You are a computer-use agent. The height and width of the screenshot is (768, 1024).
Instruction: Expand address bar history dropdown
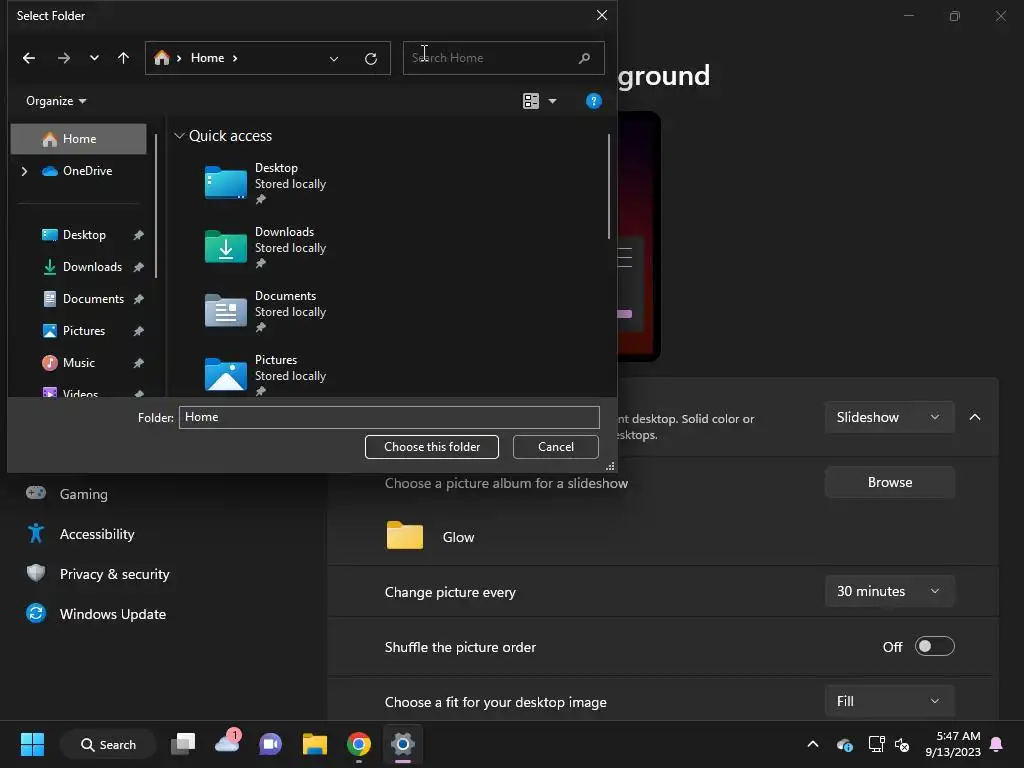coord(334,59)
